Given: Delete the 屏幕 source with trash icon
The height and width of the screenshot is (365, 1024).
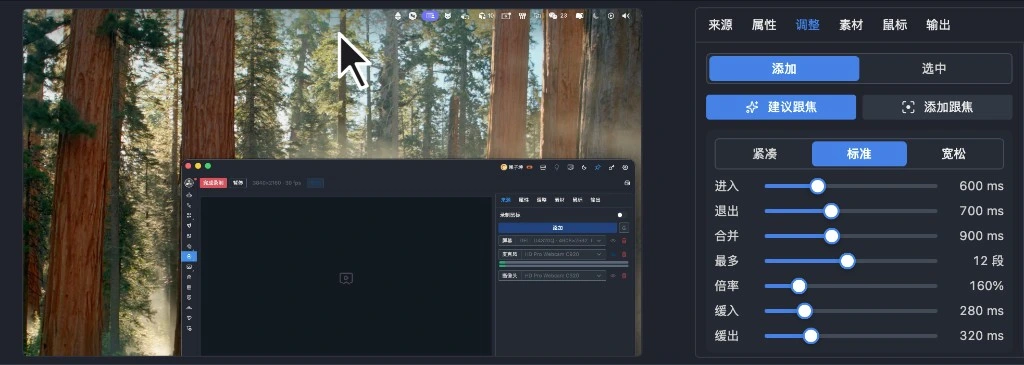Looking at the screenshot, I should [624, 241].
